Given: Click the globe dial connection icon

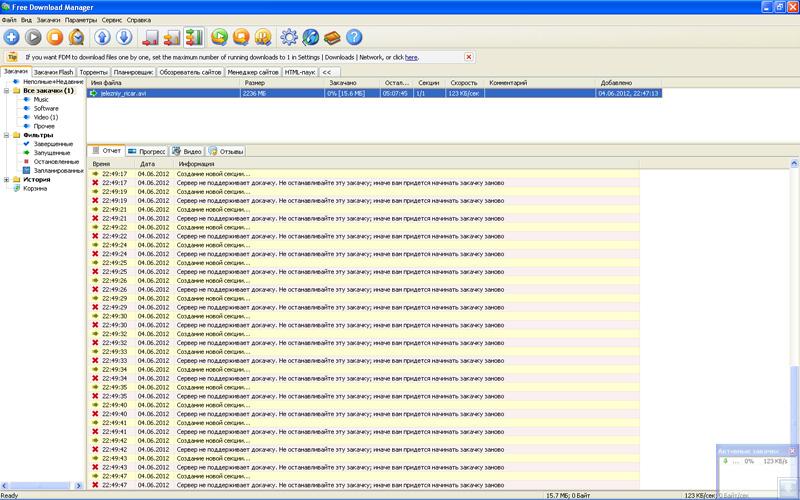Looking at the screenshot, I should tap(310, 37).
